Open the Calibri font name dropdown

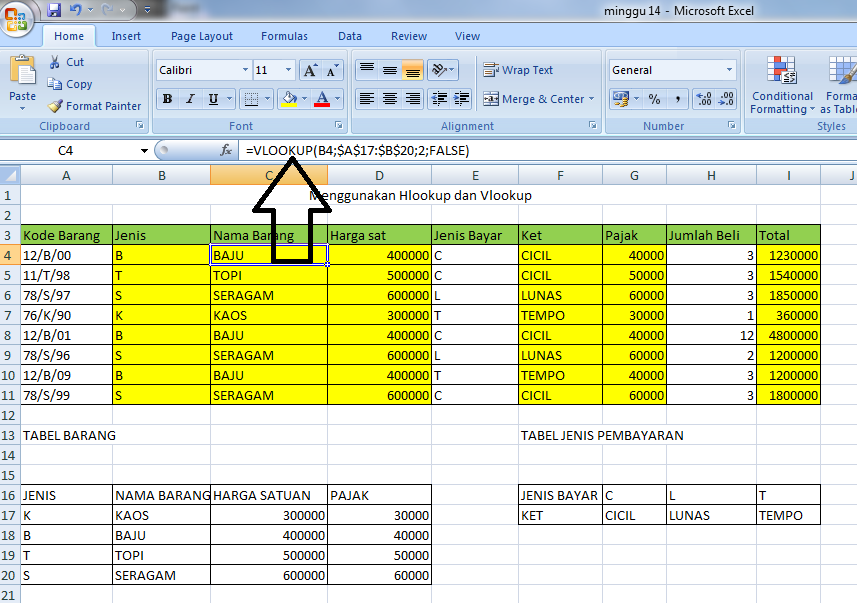245,69
